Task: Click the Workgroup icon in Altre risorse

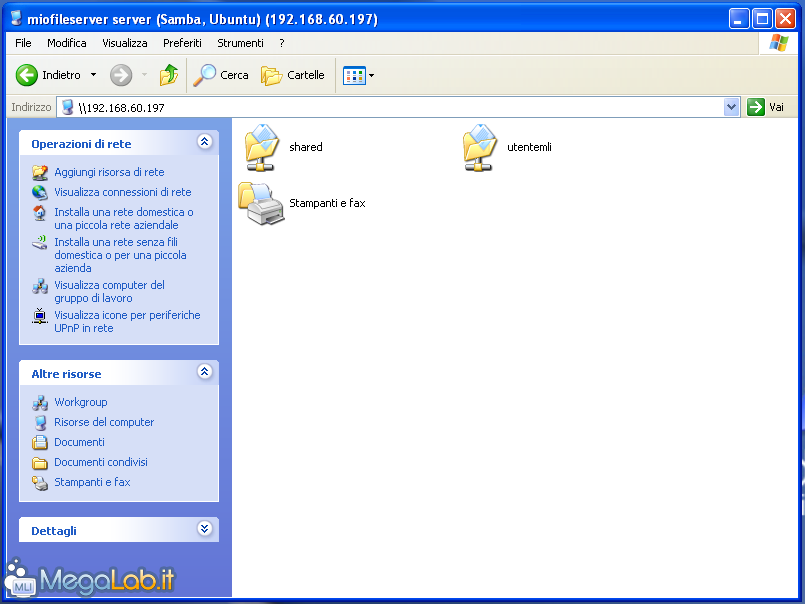Action: pos(40,403)
